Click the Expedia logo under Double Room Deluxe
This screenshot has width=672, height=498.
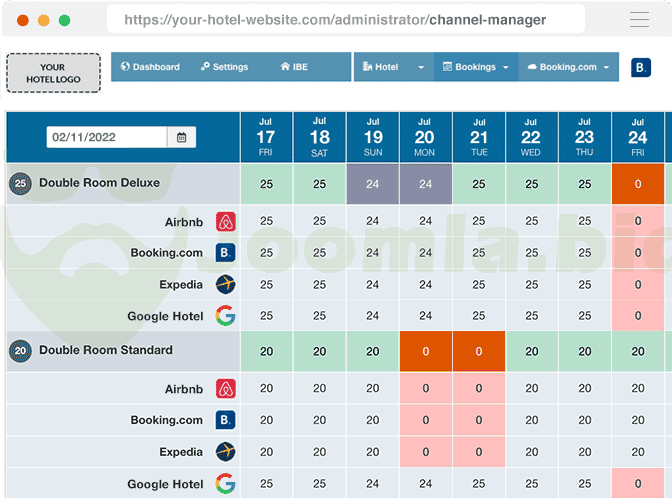(x=225, y=284)
